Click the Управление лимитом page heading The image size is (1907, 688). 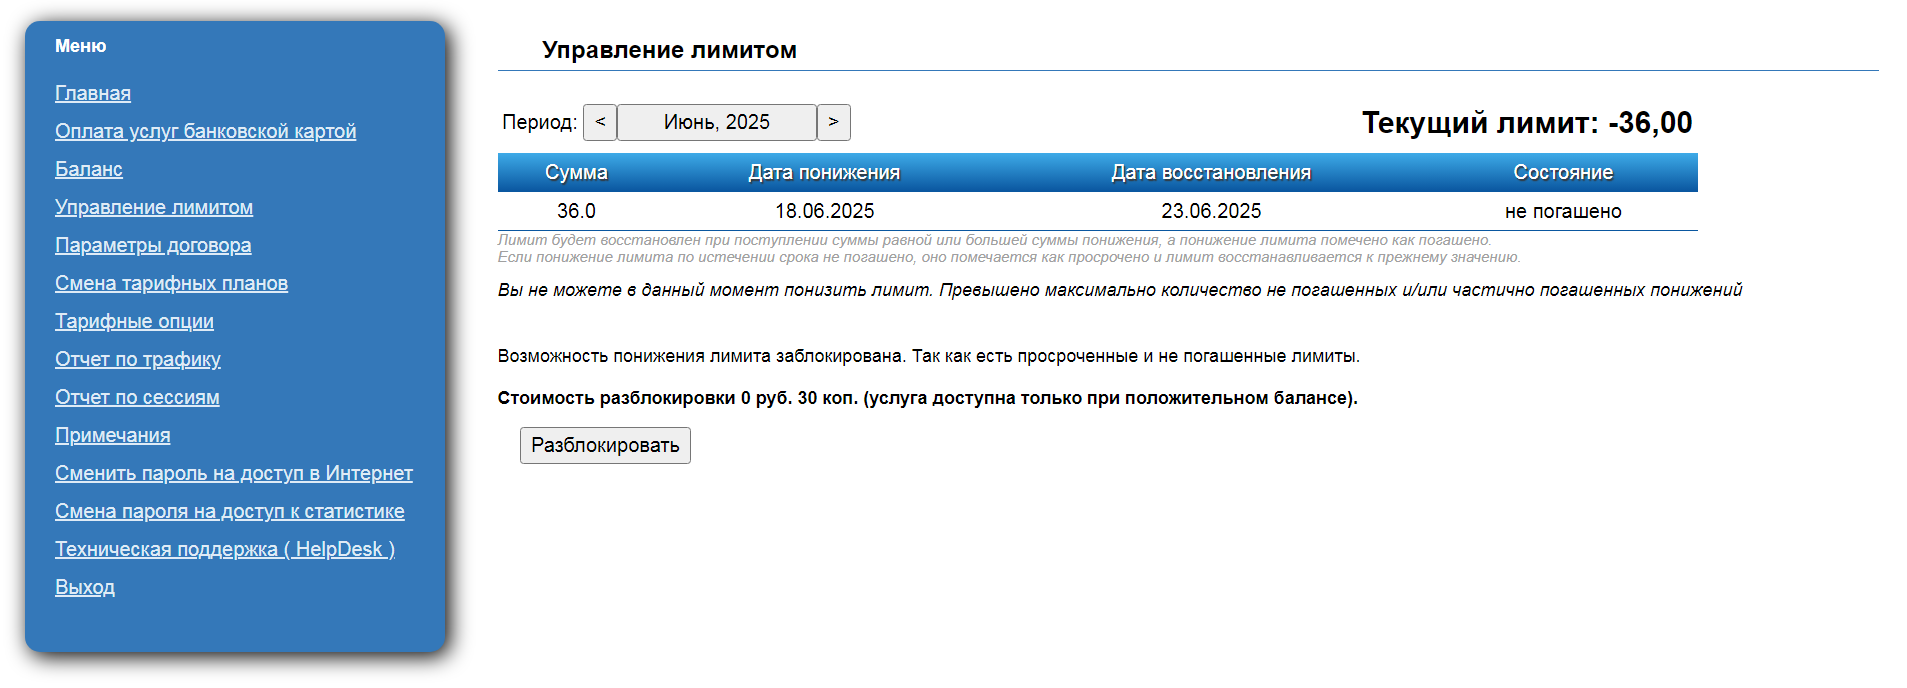tap(669, 50)
